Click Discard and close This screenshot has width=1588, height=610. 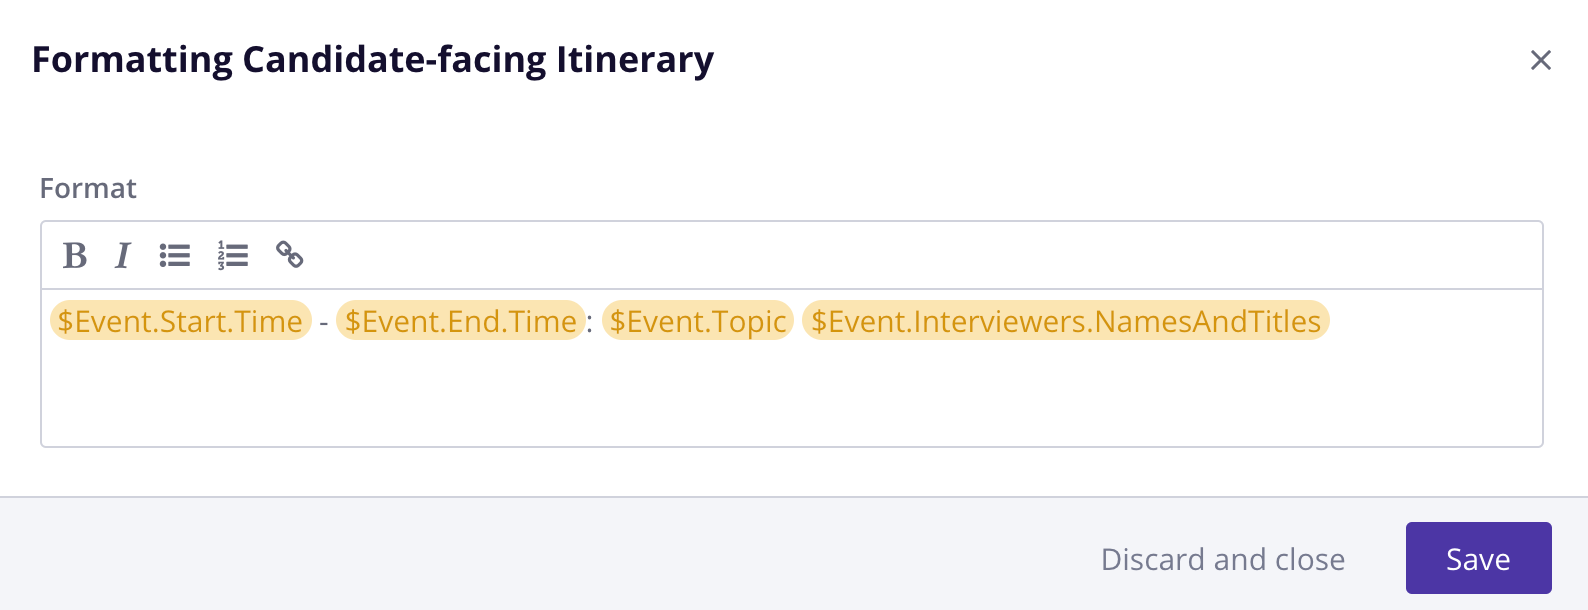coord(1222,559)
